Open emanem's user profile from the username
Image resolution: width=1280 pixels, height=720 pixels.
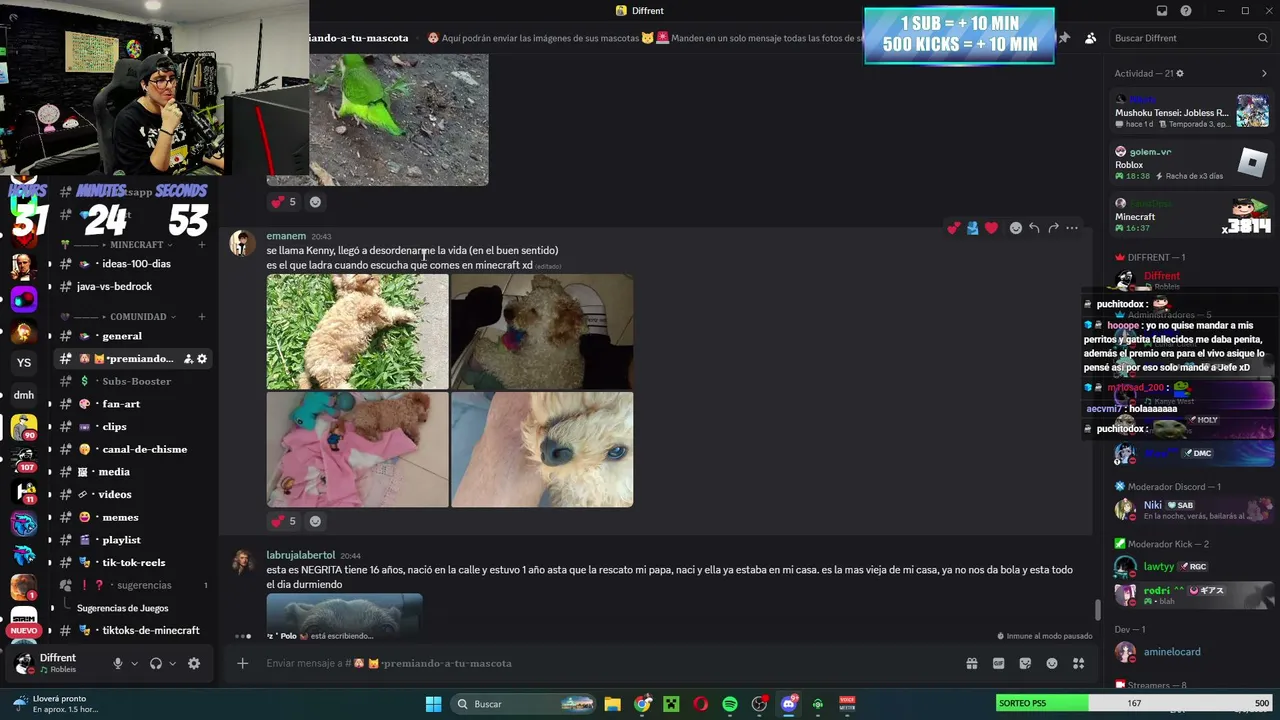coord(286,236)
